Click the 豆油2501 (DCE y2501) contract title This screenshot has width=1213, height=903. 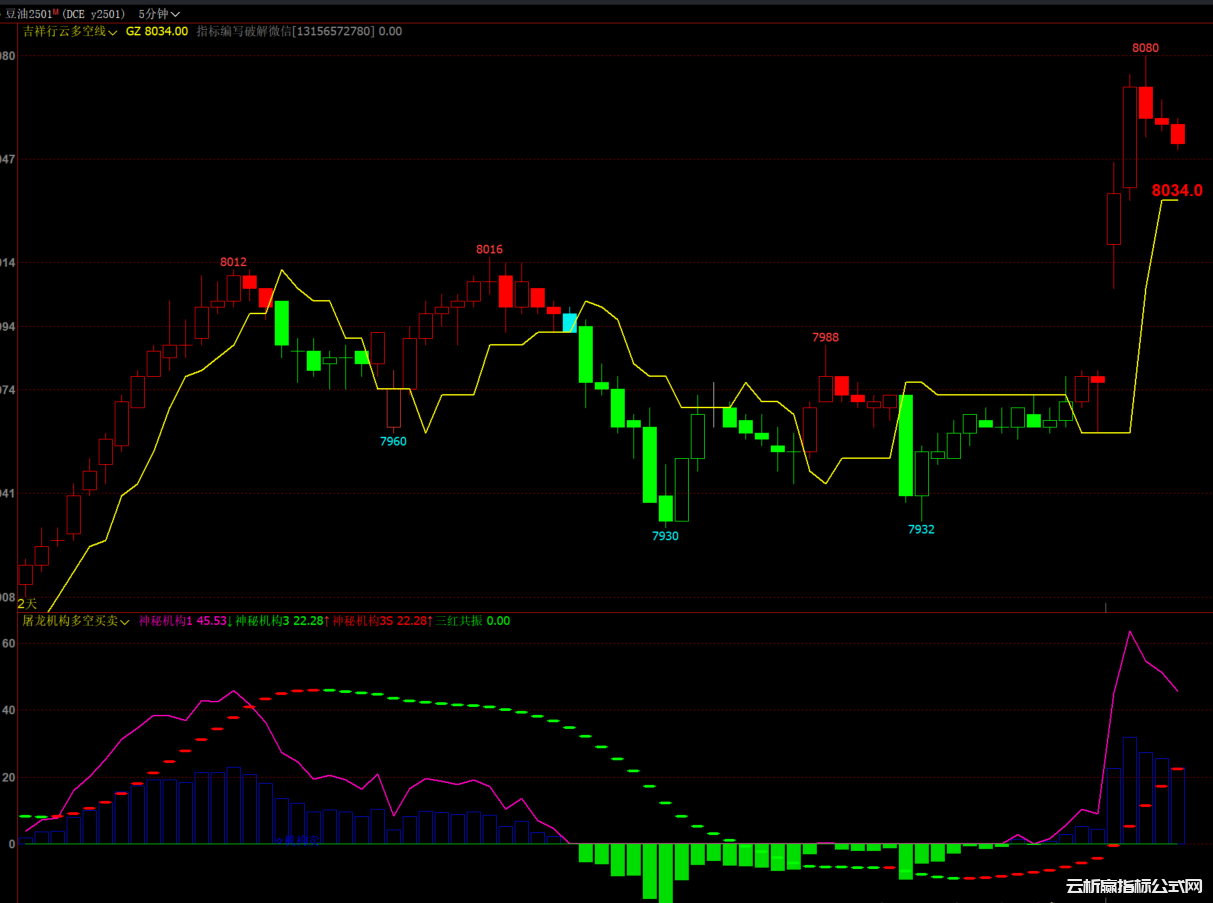(63, 14)
